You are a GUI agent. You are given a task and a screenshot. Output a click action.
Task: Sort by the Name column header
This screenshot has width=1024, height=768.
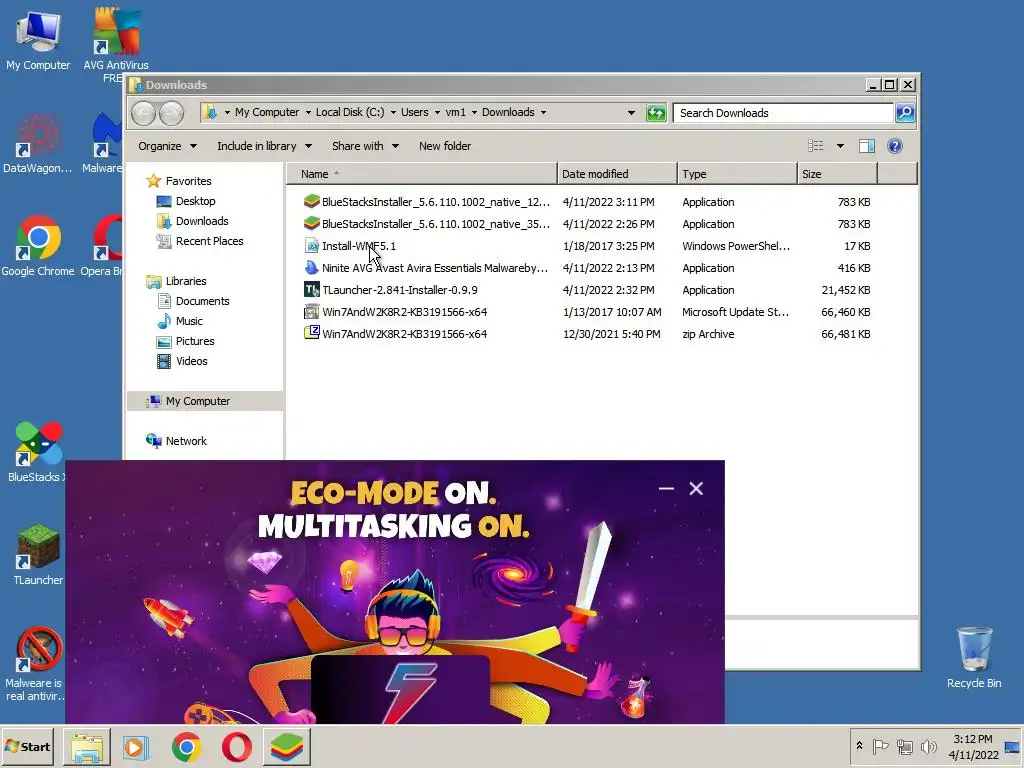click(x=422, y=174)
